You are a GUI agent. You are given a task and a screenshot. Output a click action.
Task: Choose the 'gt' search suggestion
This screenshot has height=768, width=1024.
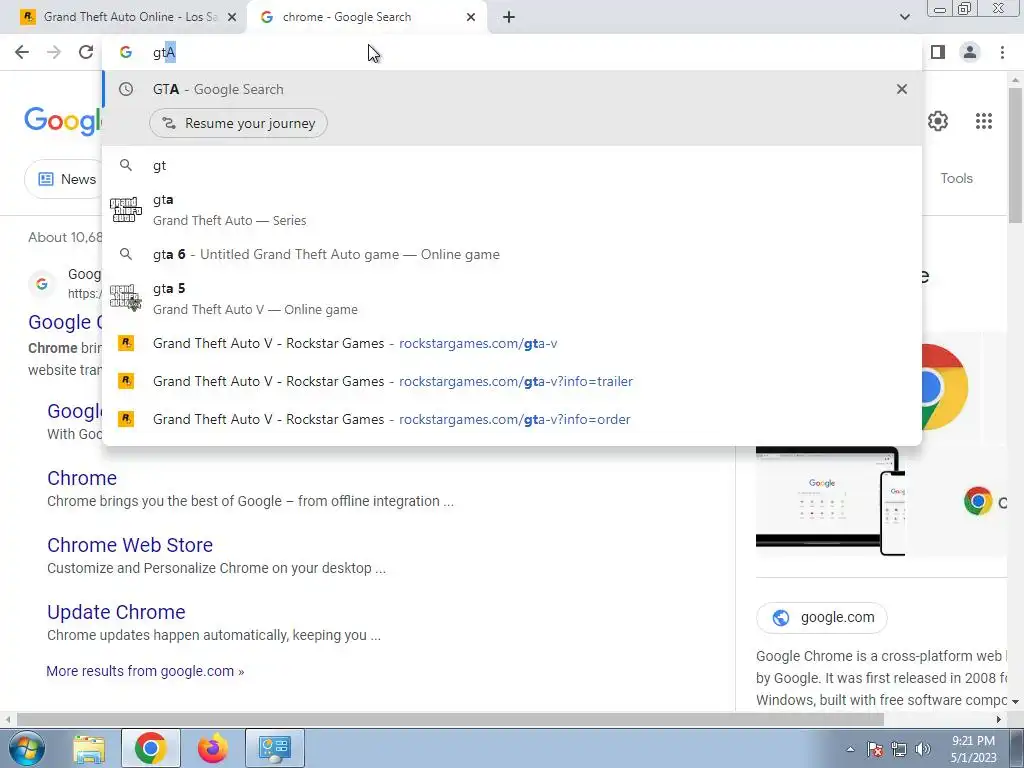tap(512, 165)
